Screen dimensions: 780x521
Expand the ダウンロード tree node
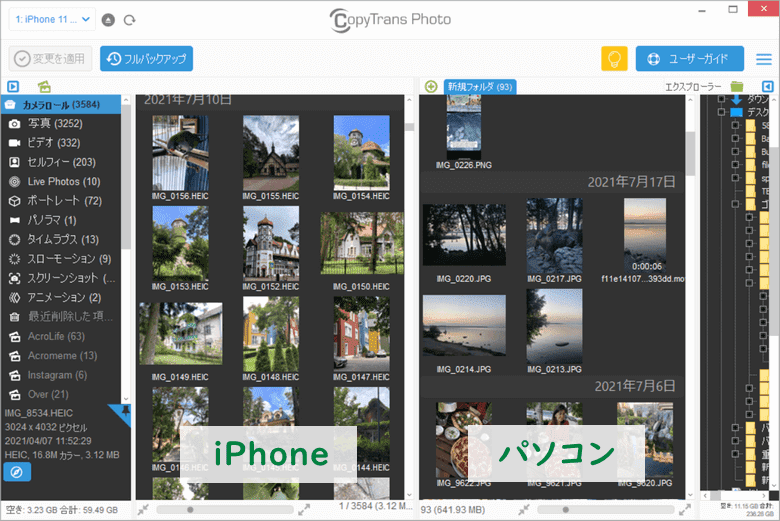point(721,99)
